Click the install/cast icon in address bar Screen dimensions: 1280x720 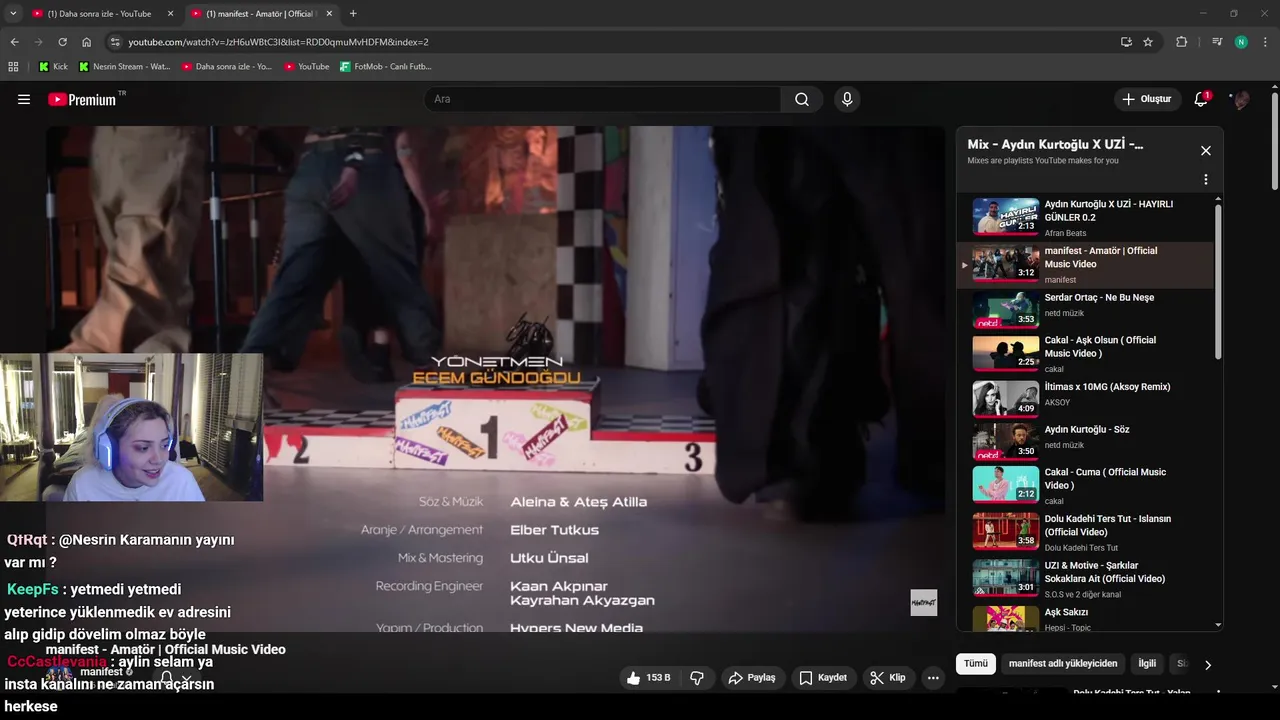point(1126,42)
